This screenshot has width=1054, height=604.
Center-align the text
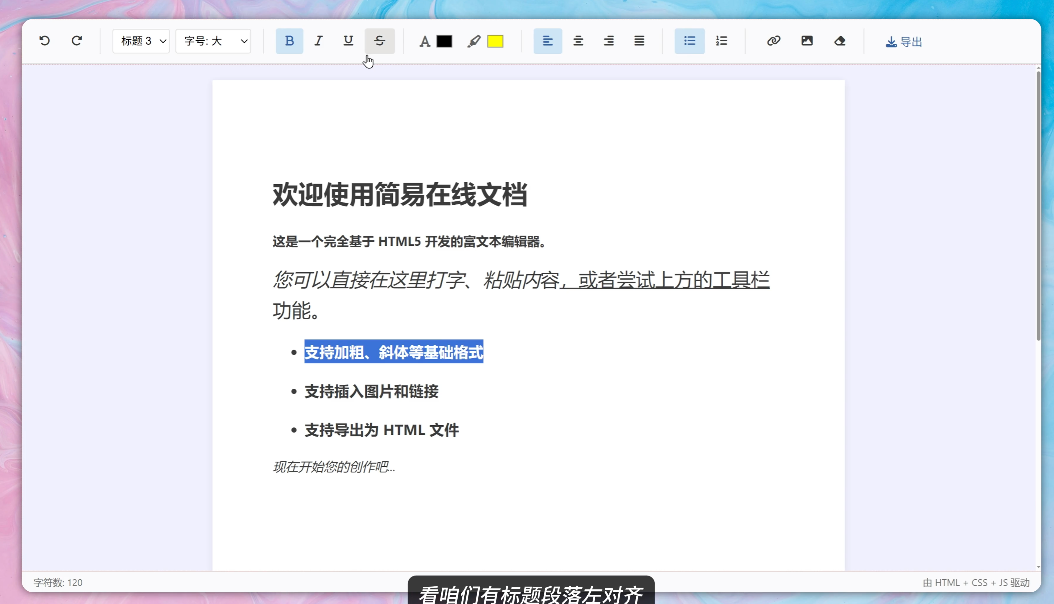pos(578,41)
